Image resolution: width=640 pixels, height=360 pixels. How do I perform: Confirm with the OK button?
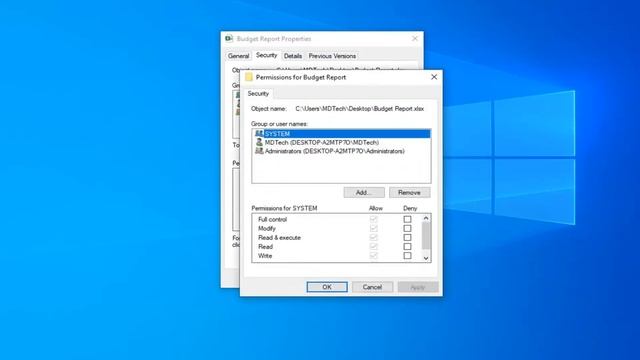point(327,287)
